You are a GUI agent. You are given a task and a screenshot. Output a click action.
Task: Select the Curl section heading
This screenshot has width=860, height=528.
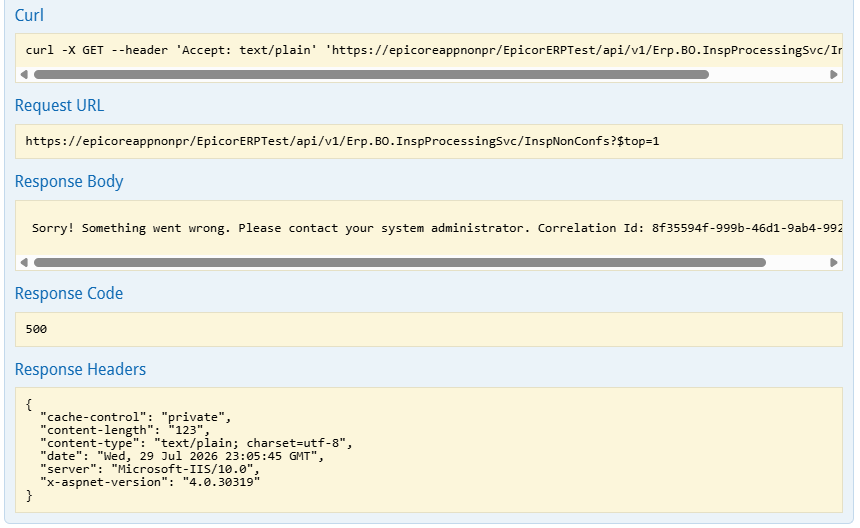tap(29, 15)
